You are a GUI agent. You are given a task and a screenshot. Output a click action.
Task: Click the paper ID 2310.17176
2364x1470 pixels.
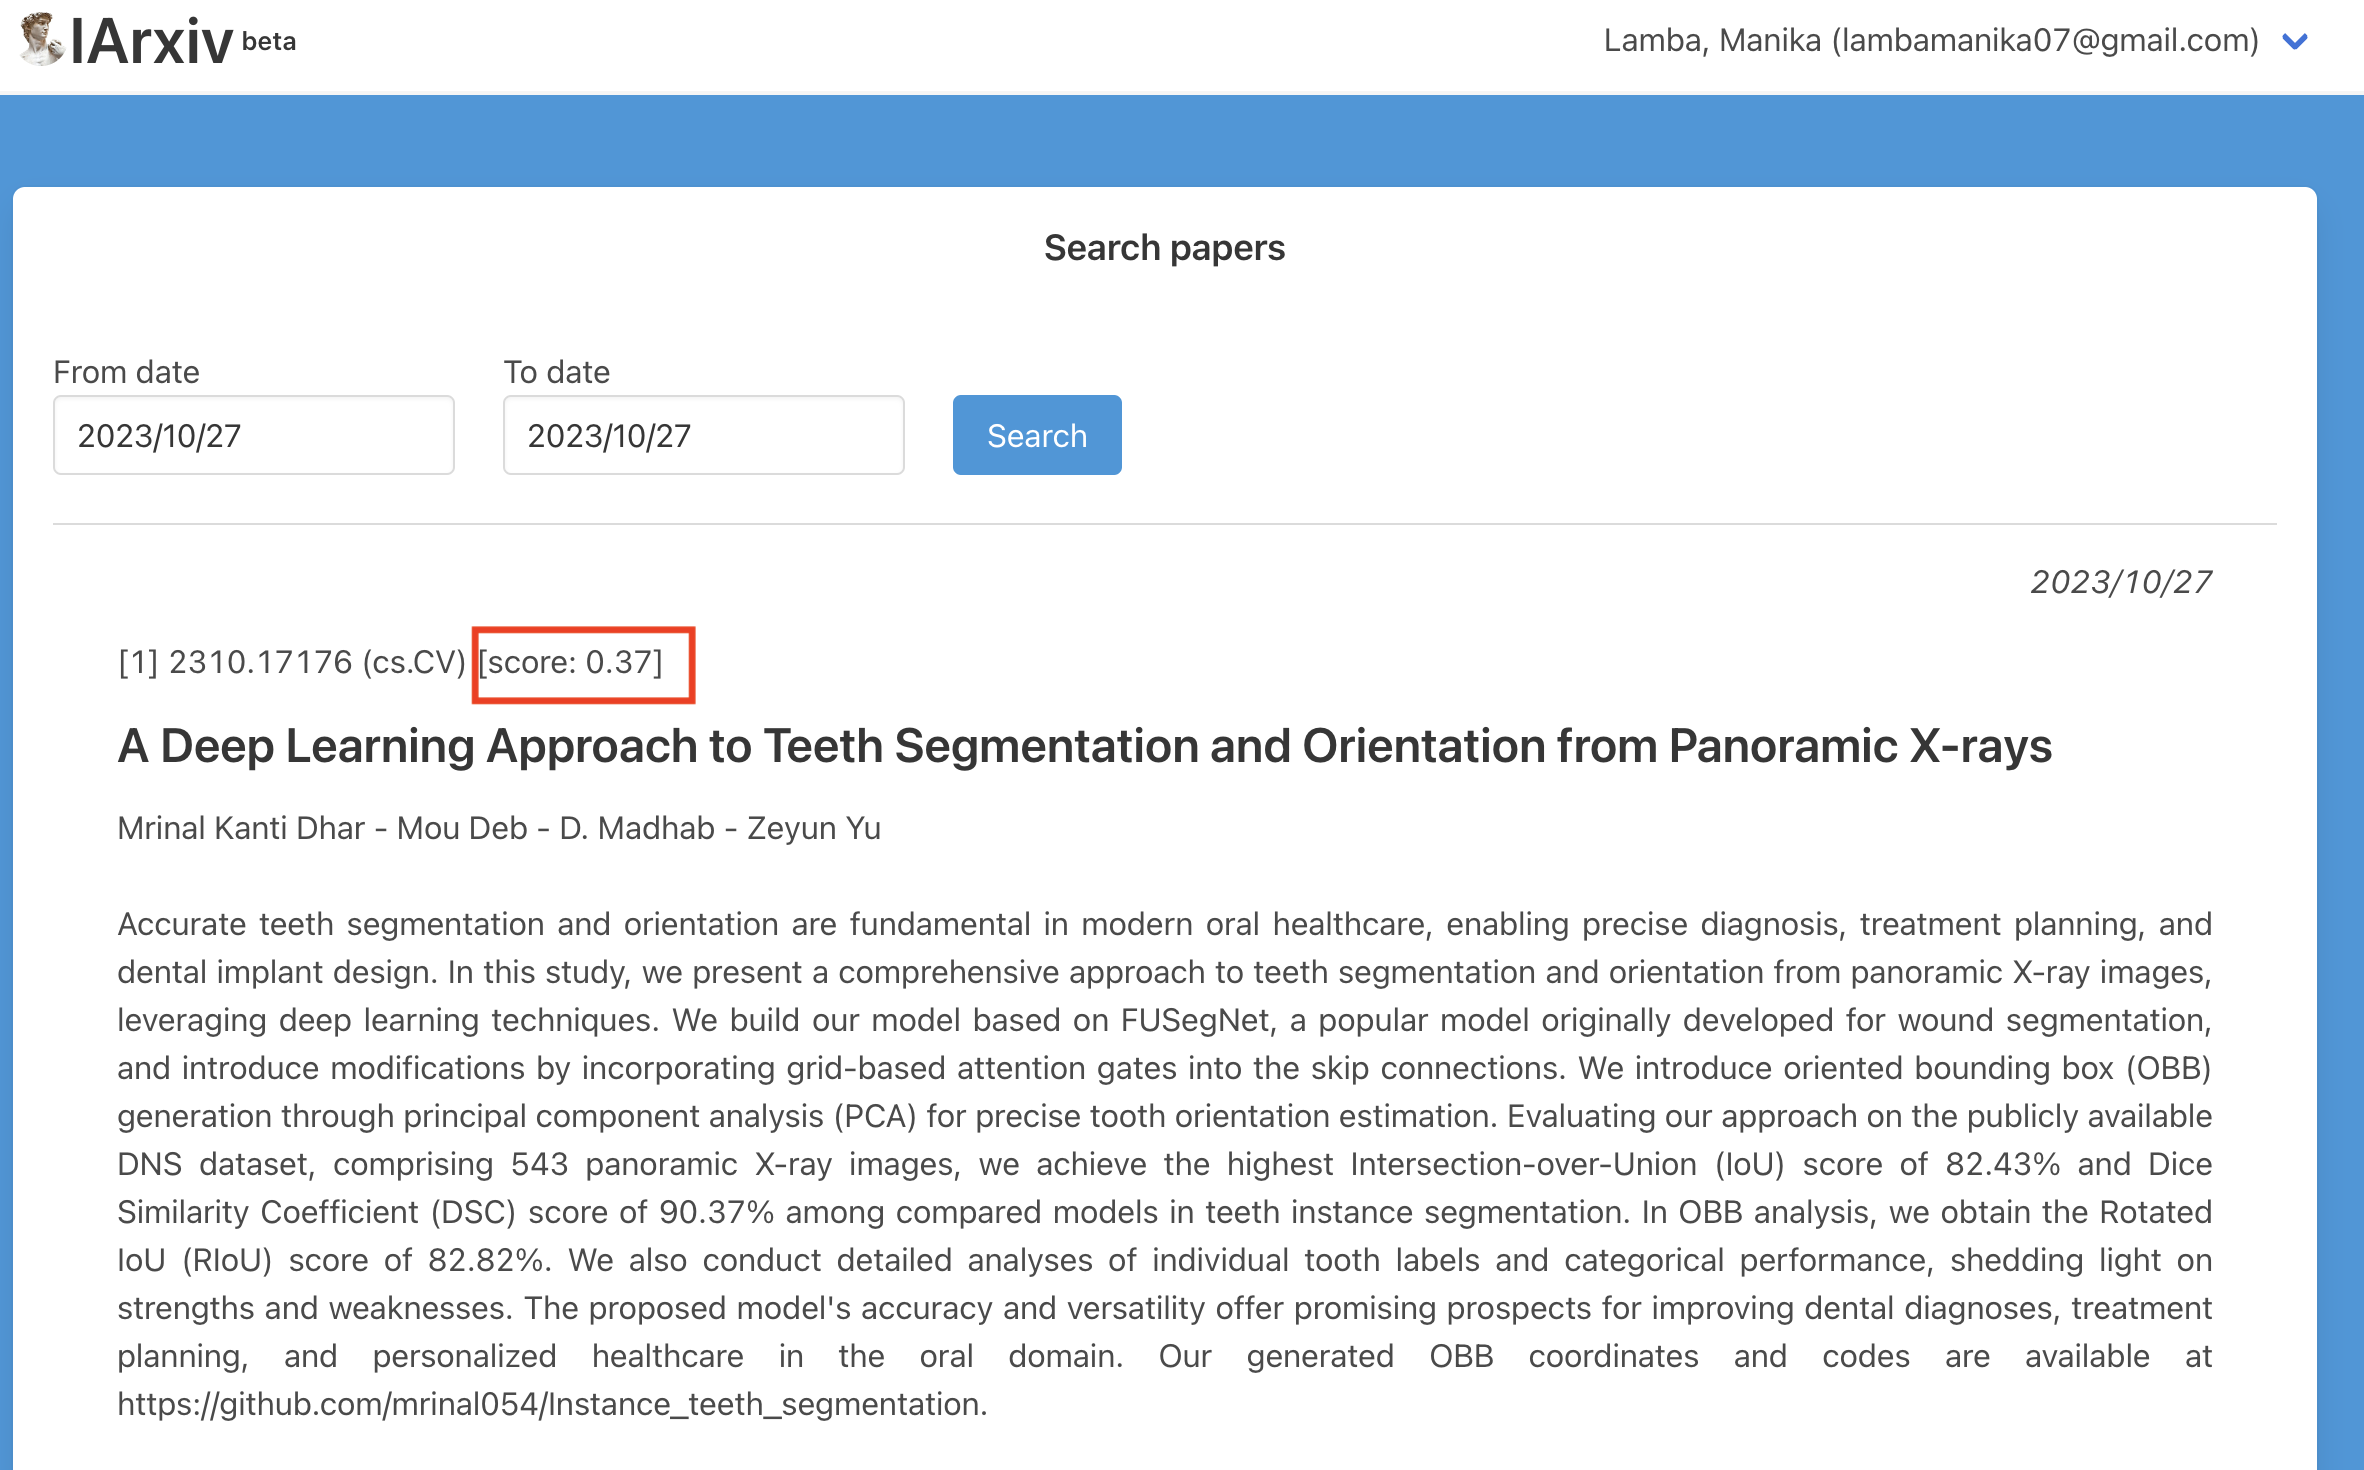(260, 662)
